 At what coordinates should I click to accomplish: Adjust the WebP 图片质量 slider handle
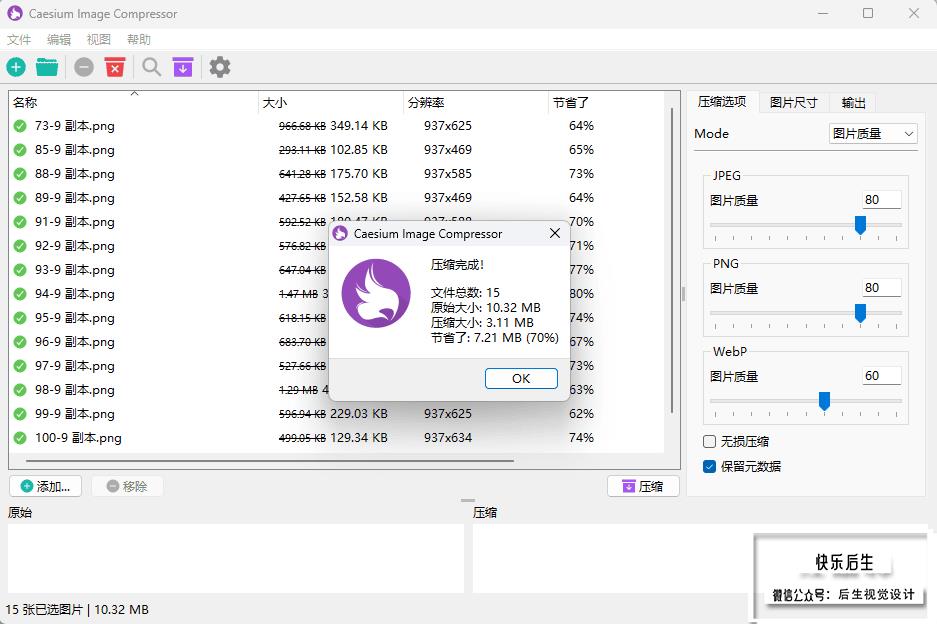point(825,400)
